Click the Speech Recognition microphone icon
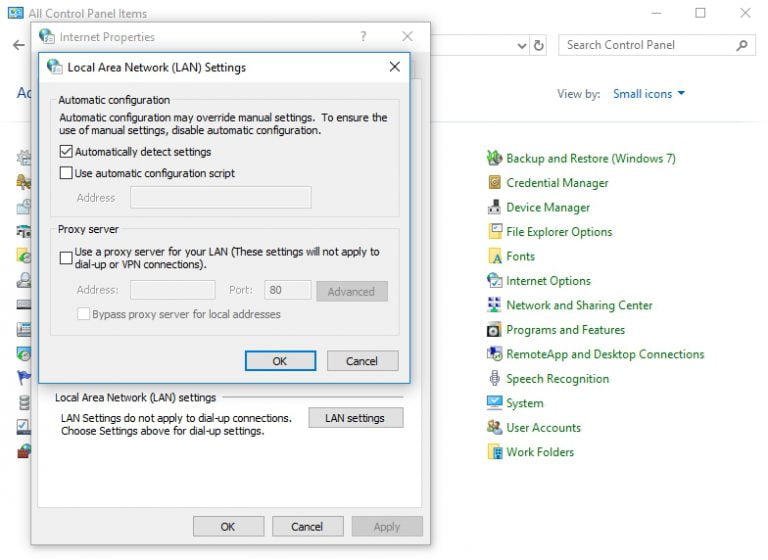 point(494,379)
